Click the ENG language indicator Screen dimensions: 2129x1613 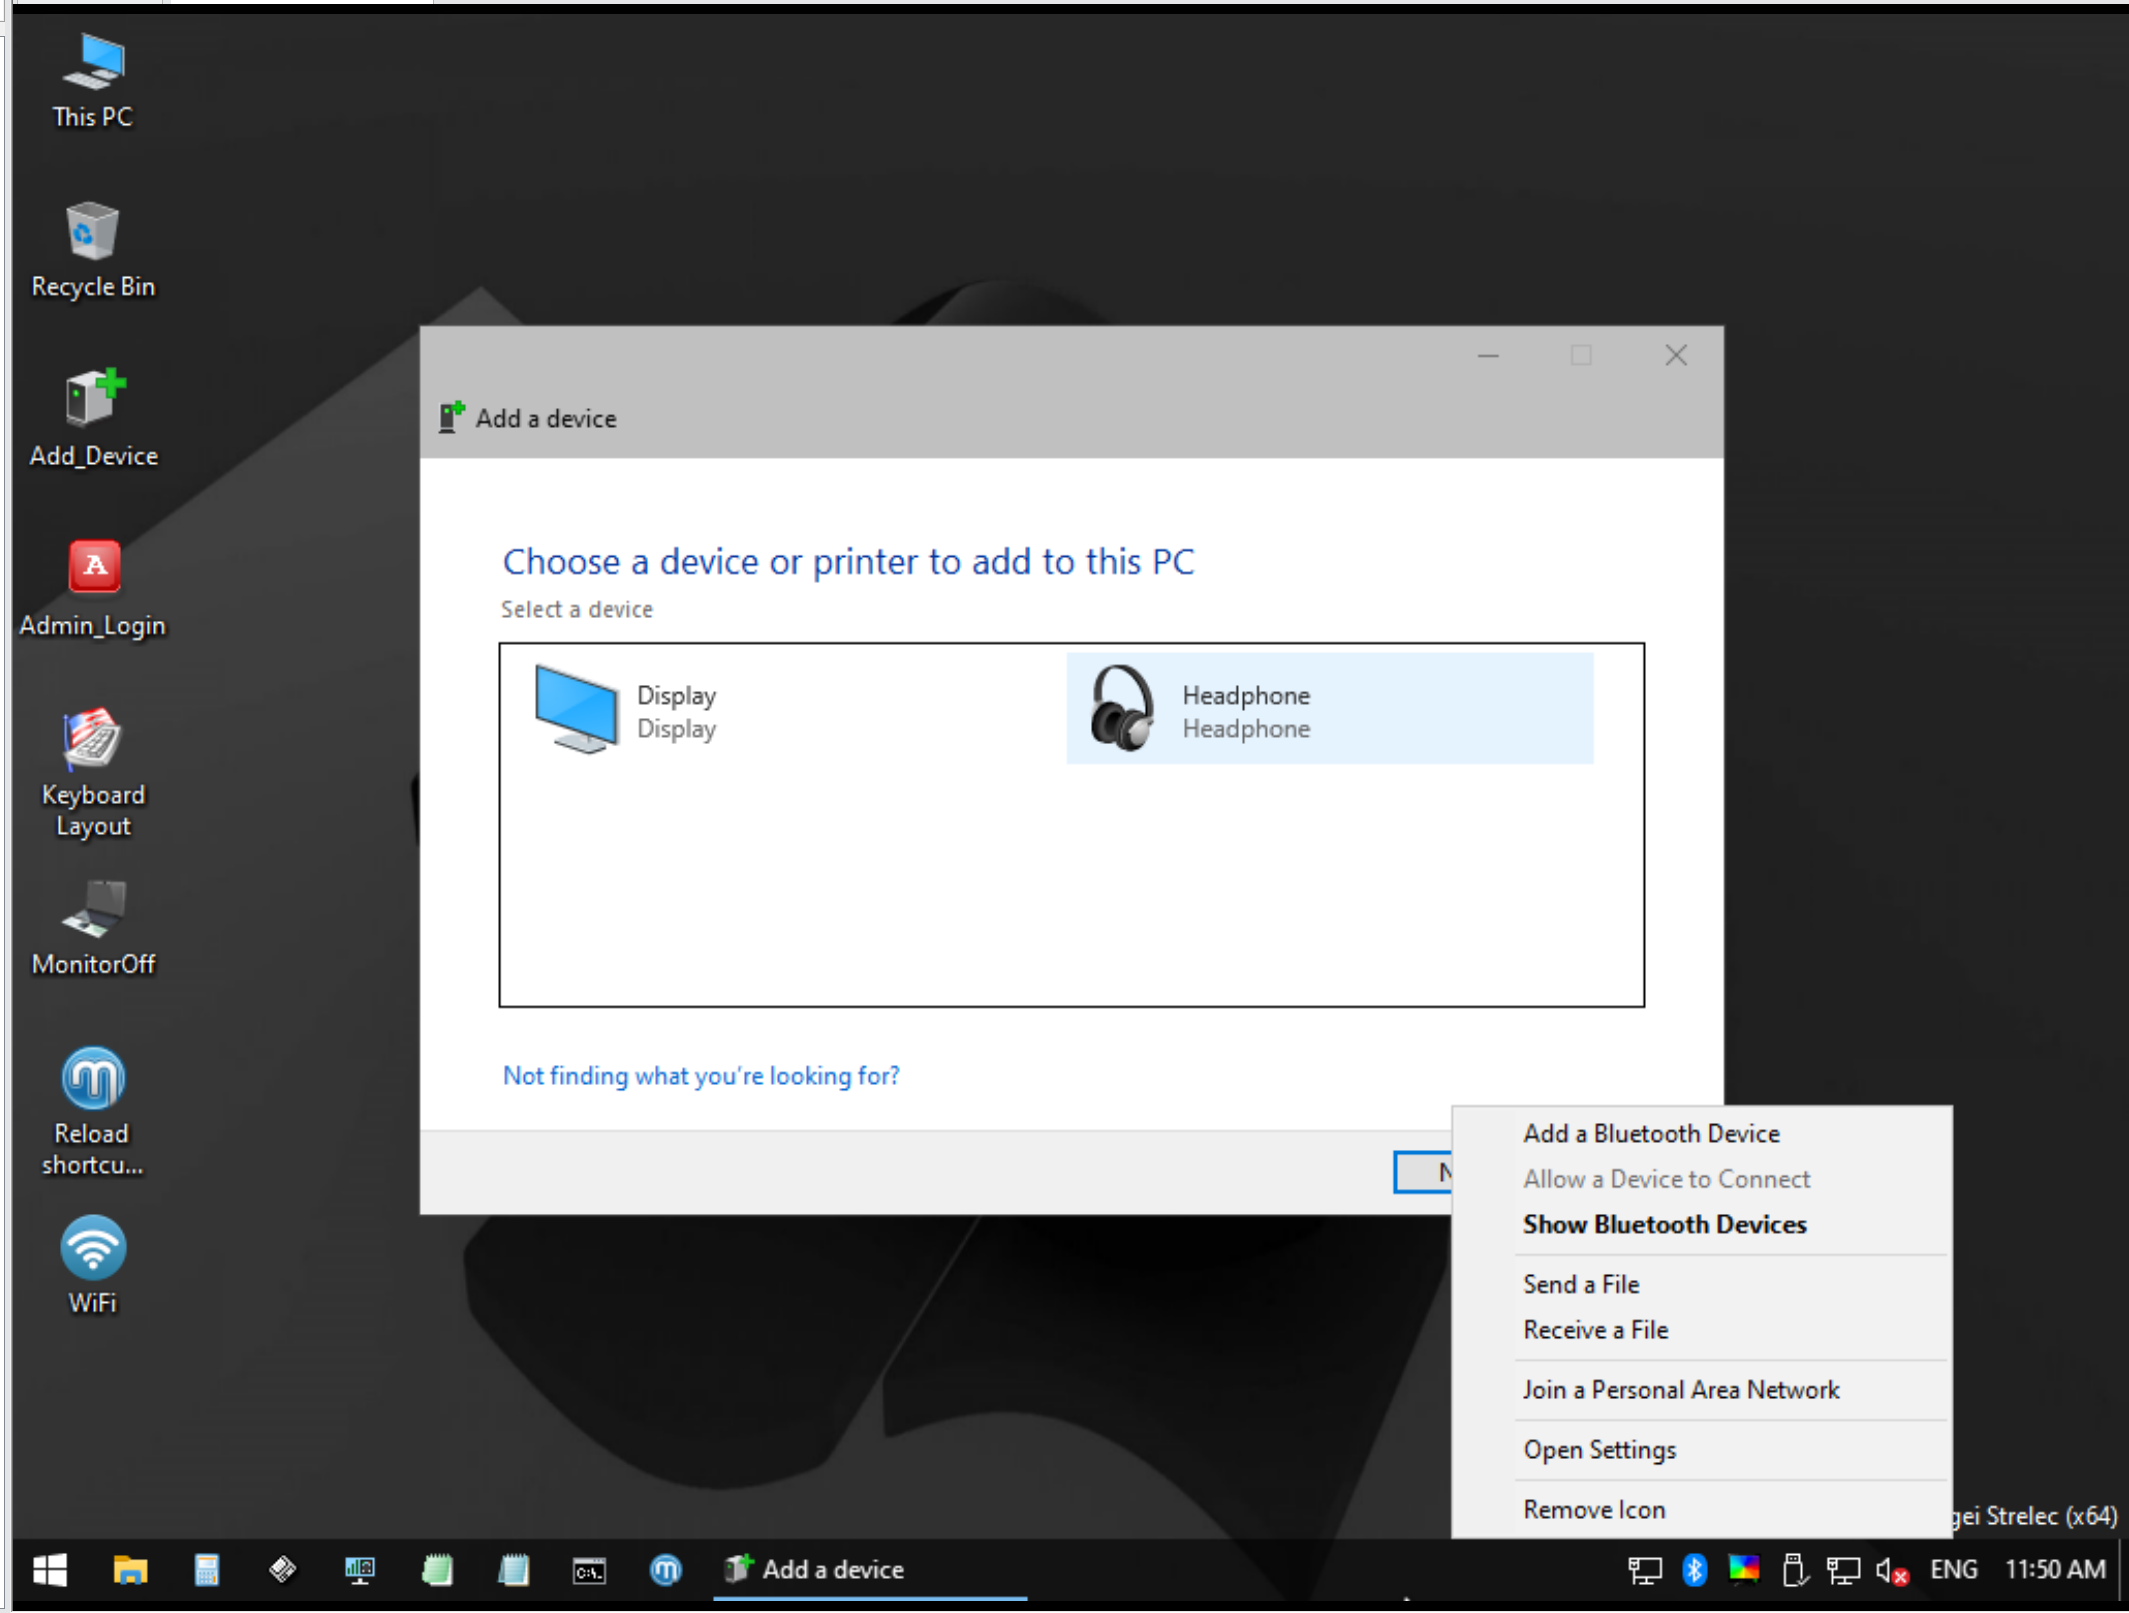pyautogui.click(x=1953, y=1569)
